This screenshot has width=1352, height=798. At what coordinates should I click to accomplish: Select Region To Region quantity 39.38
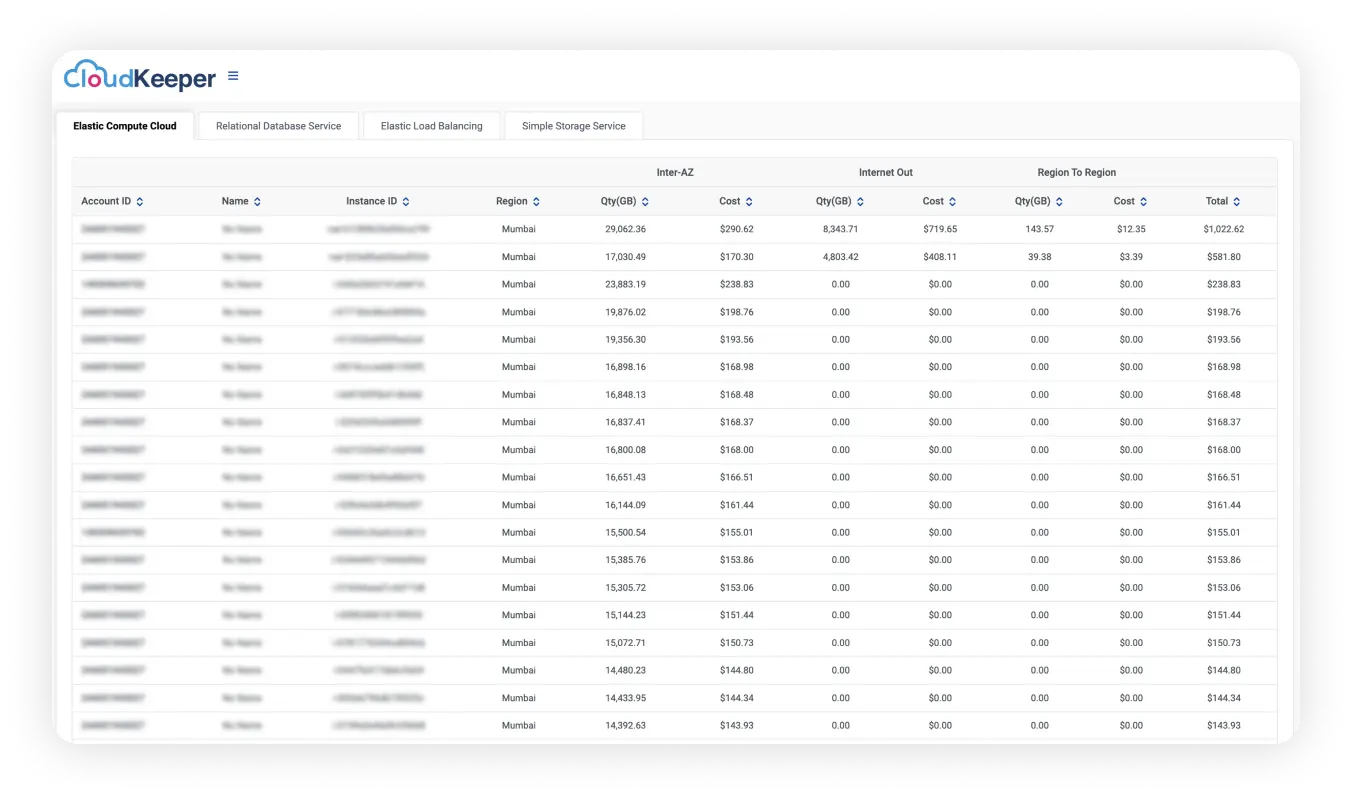1040,257
